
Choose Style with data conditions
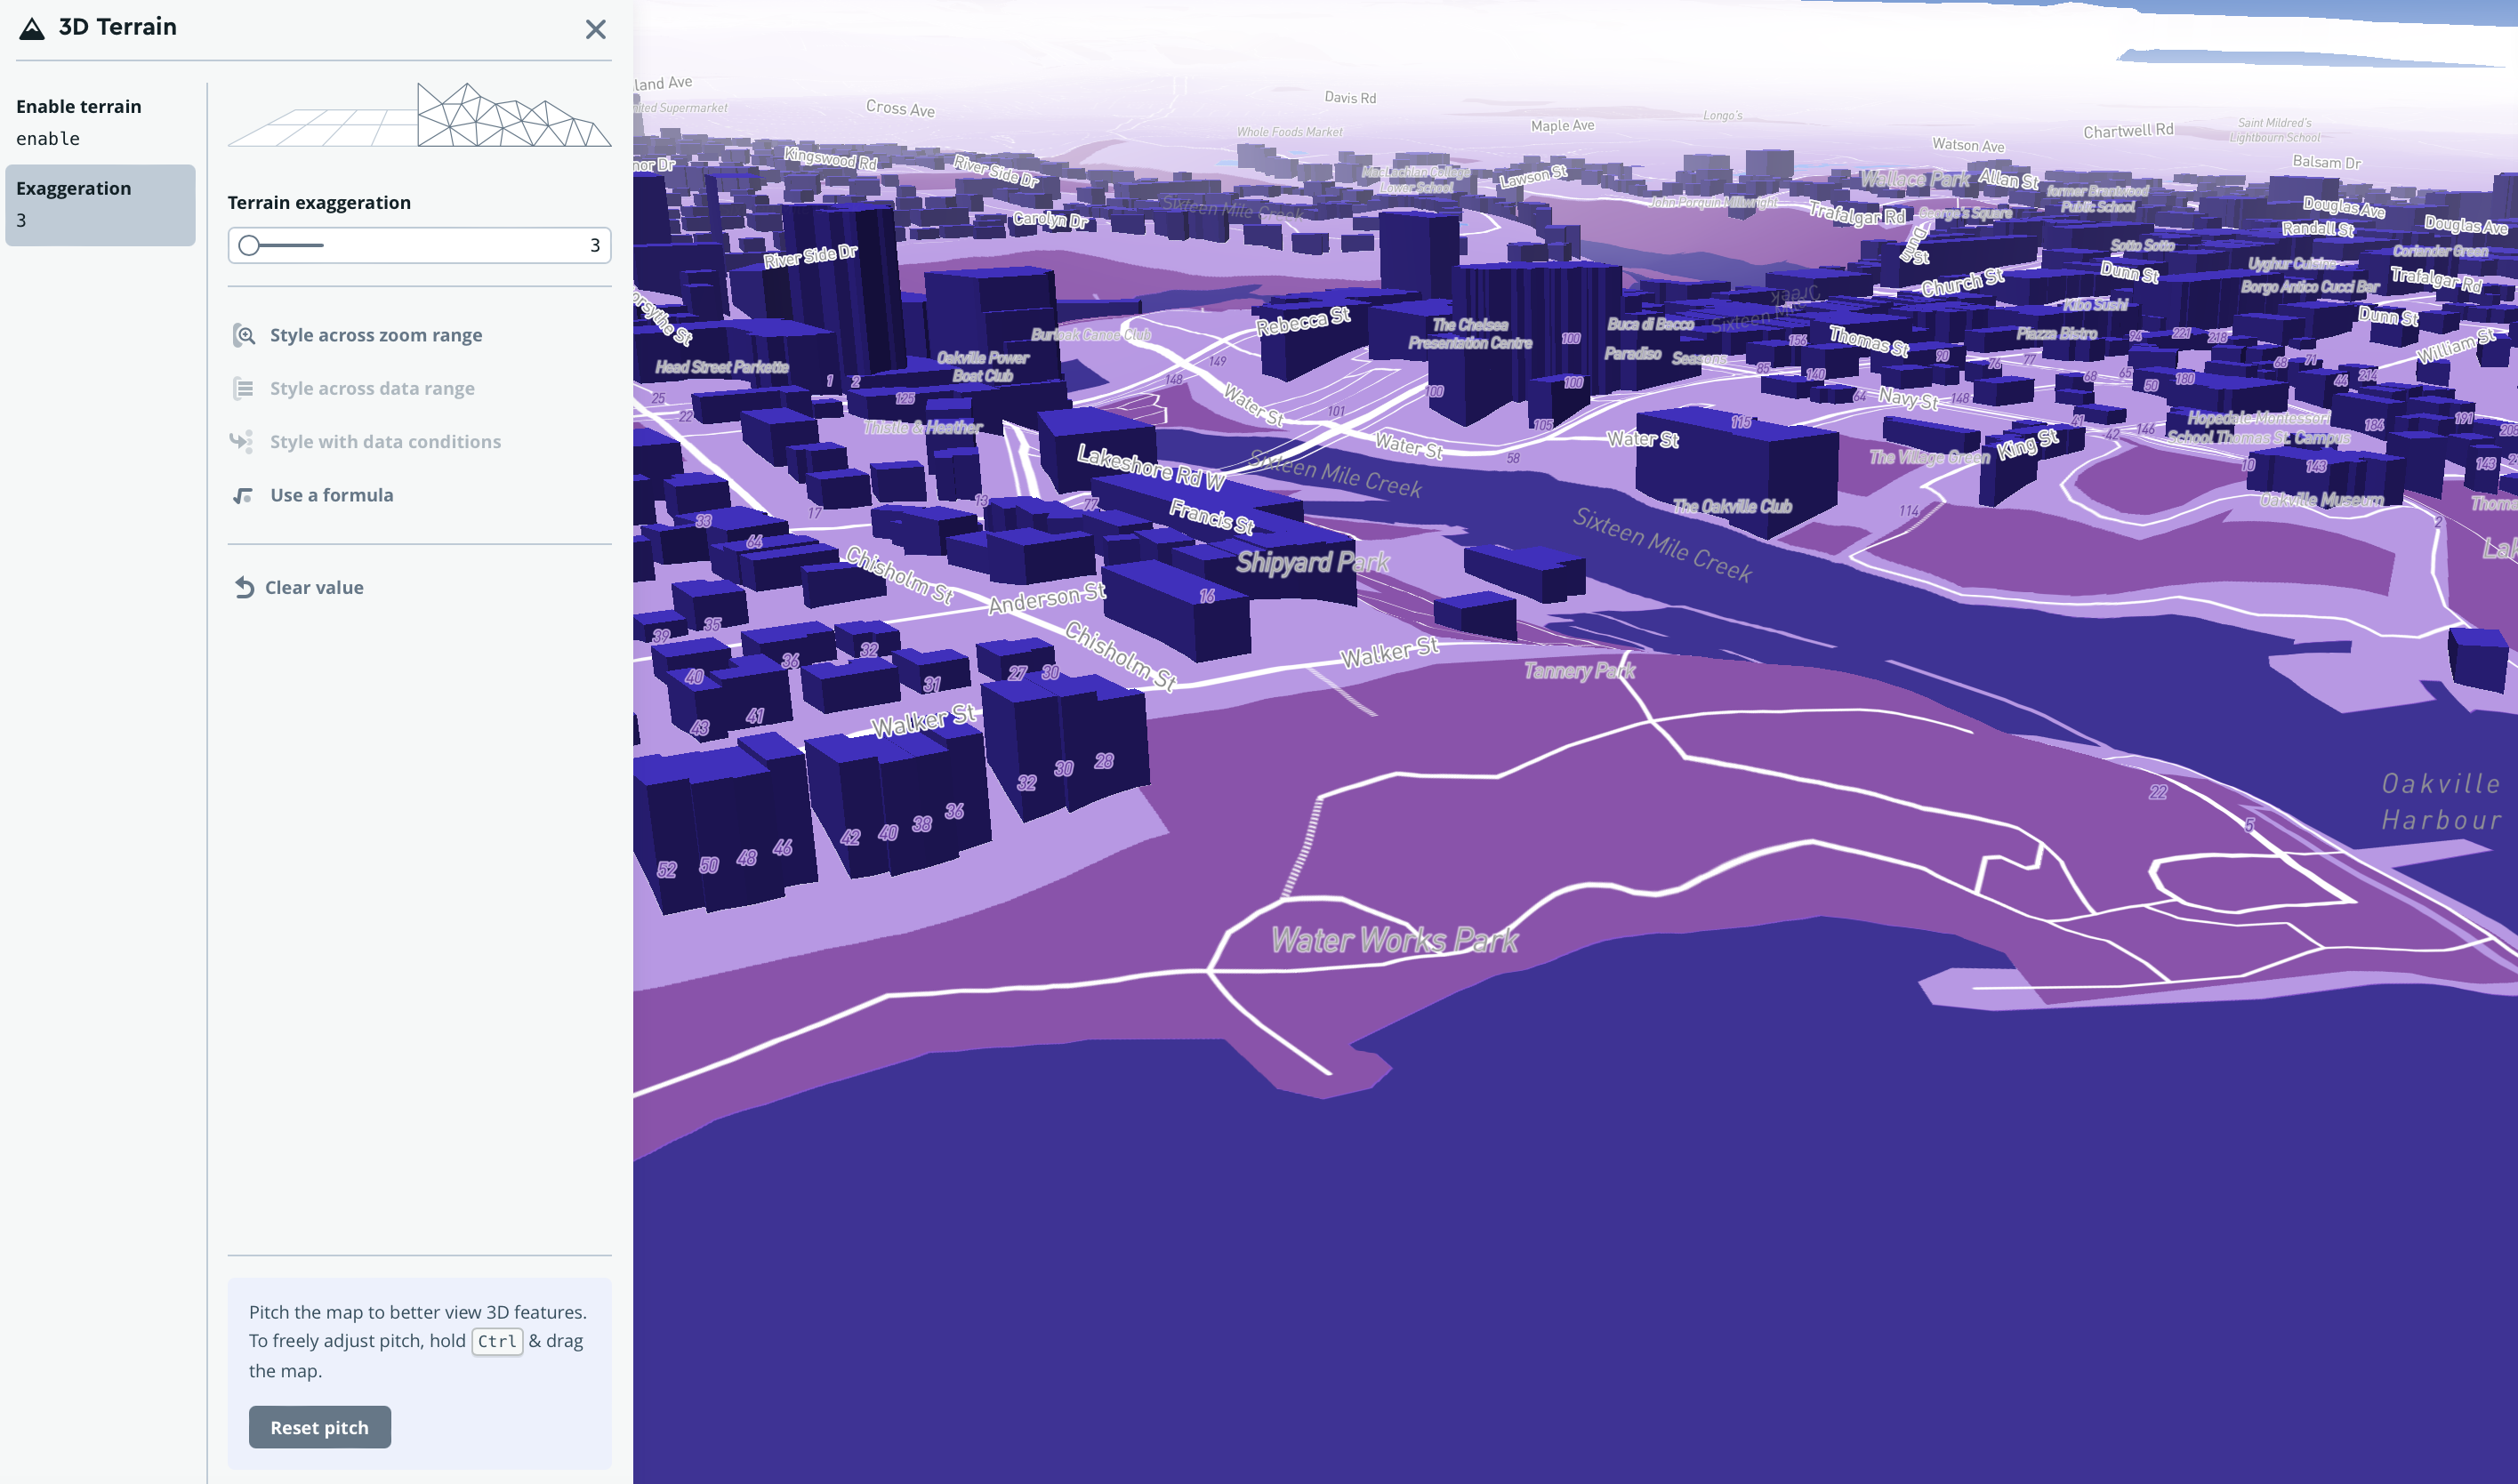(385, 441)
